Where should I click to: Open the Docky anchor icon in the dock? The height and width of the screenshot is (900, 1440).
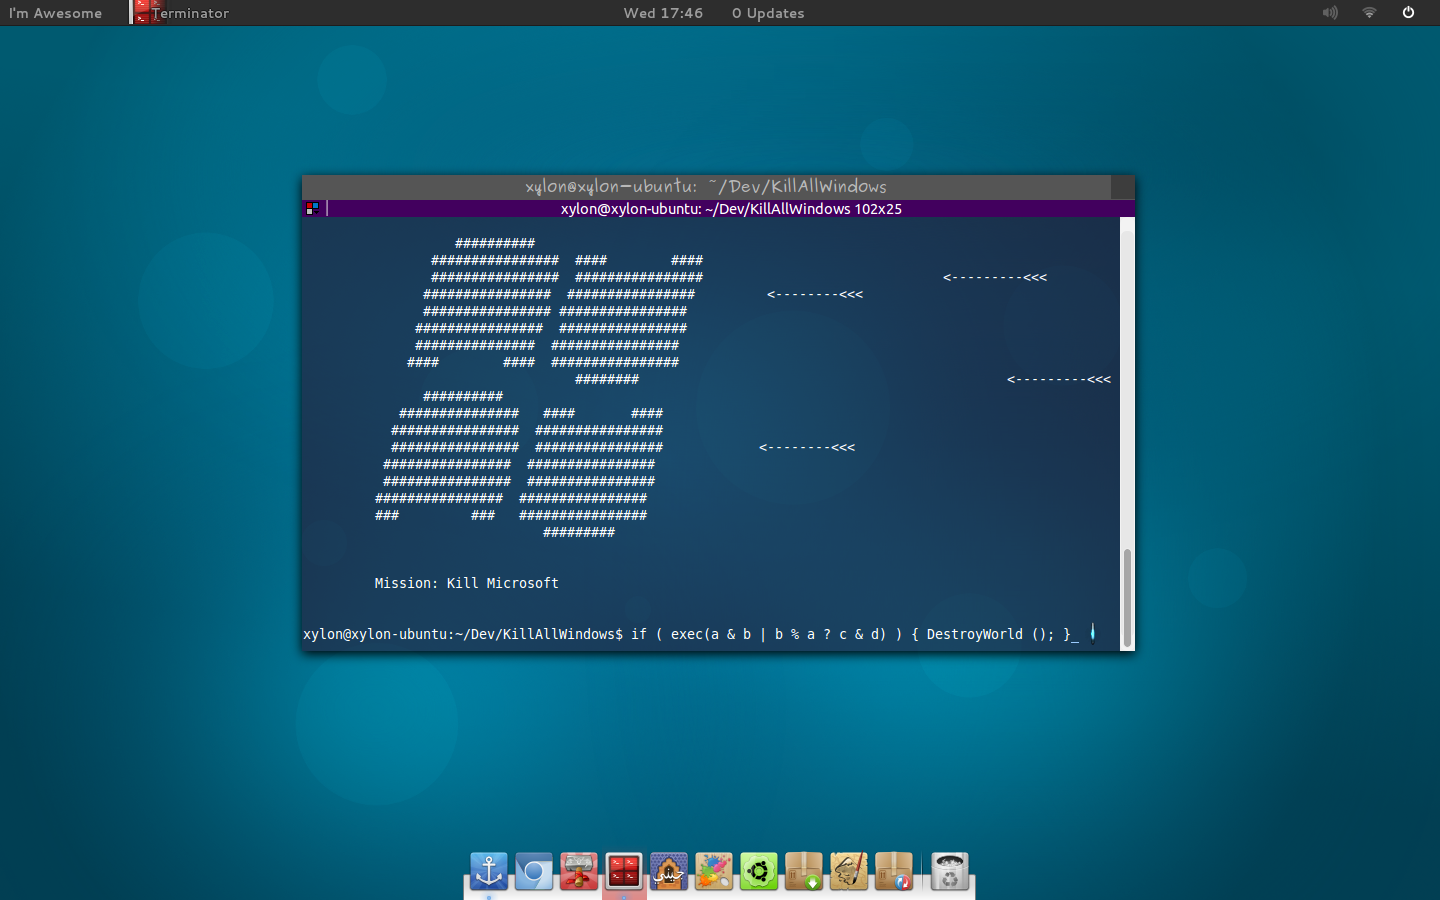[488, 872]
